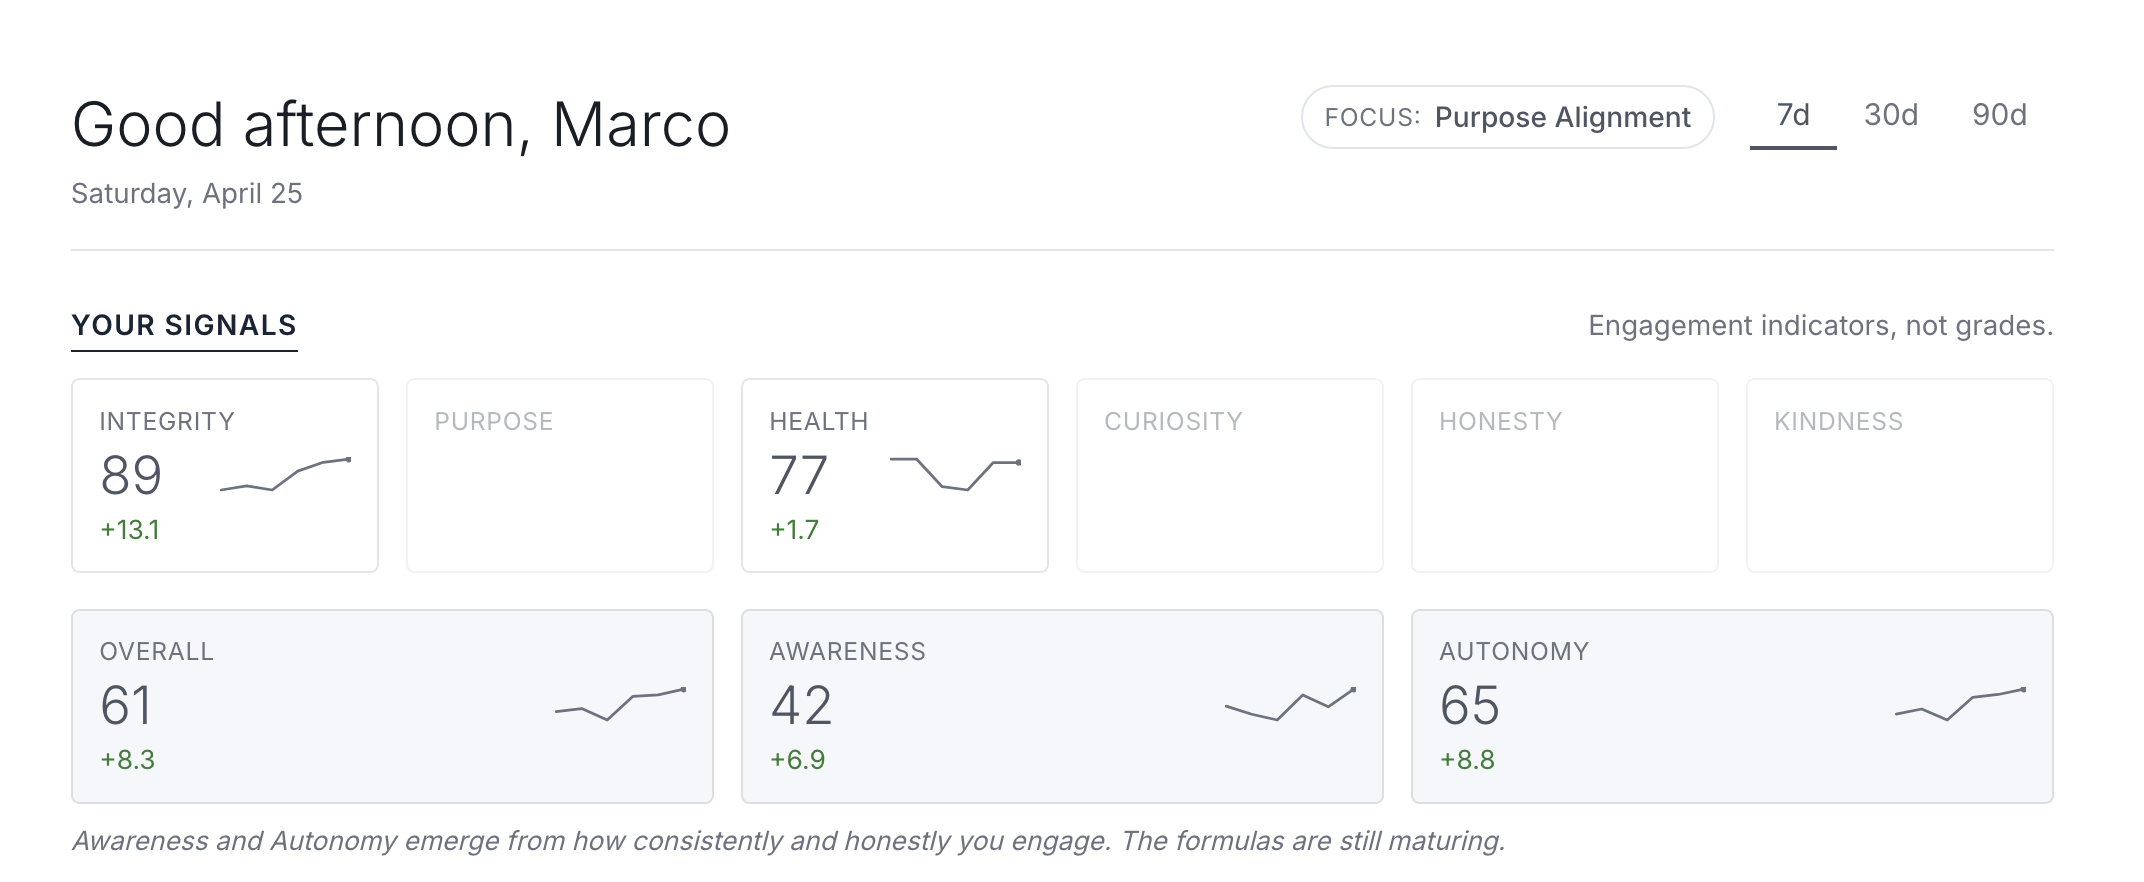Switch to the 90d time range
This screenshot has height=882, width=2144.
point(1998,116)
